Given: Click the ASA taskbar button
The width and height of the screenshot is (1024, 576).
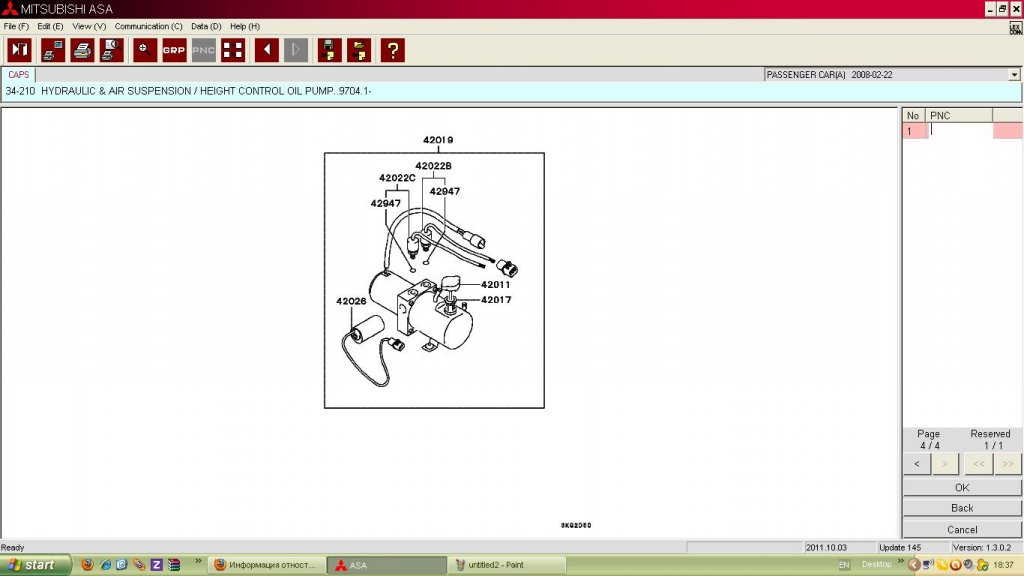Looking at the screenshot, I should coord(387,565).
